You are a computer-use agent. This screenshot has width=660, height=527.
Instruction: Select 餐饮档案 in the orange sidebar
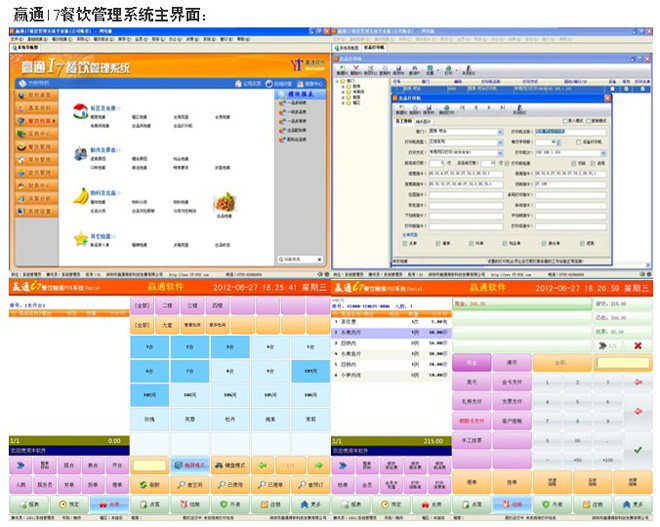[37, 121]
